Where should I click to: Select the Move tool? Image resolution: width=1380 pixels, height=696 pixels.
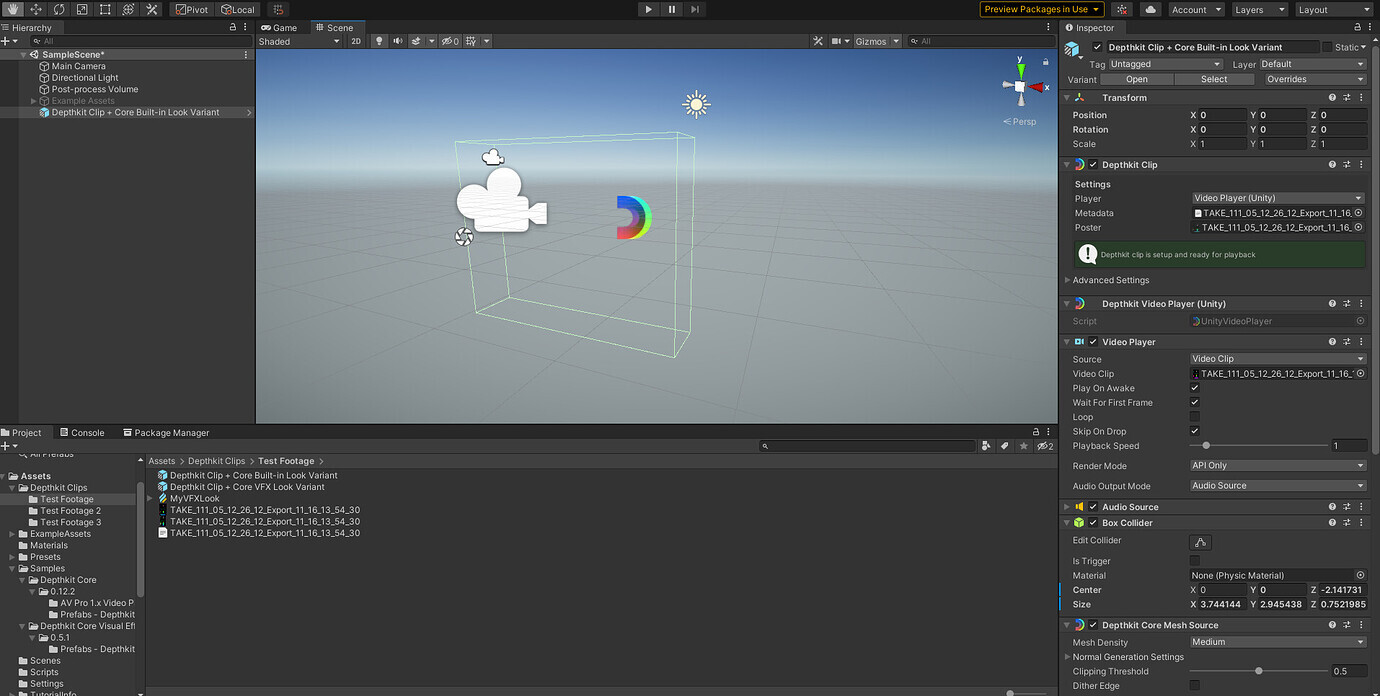coord(36,9)
